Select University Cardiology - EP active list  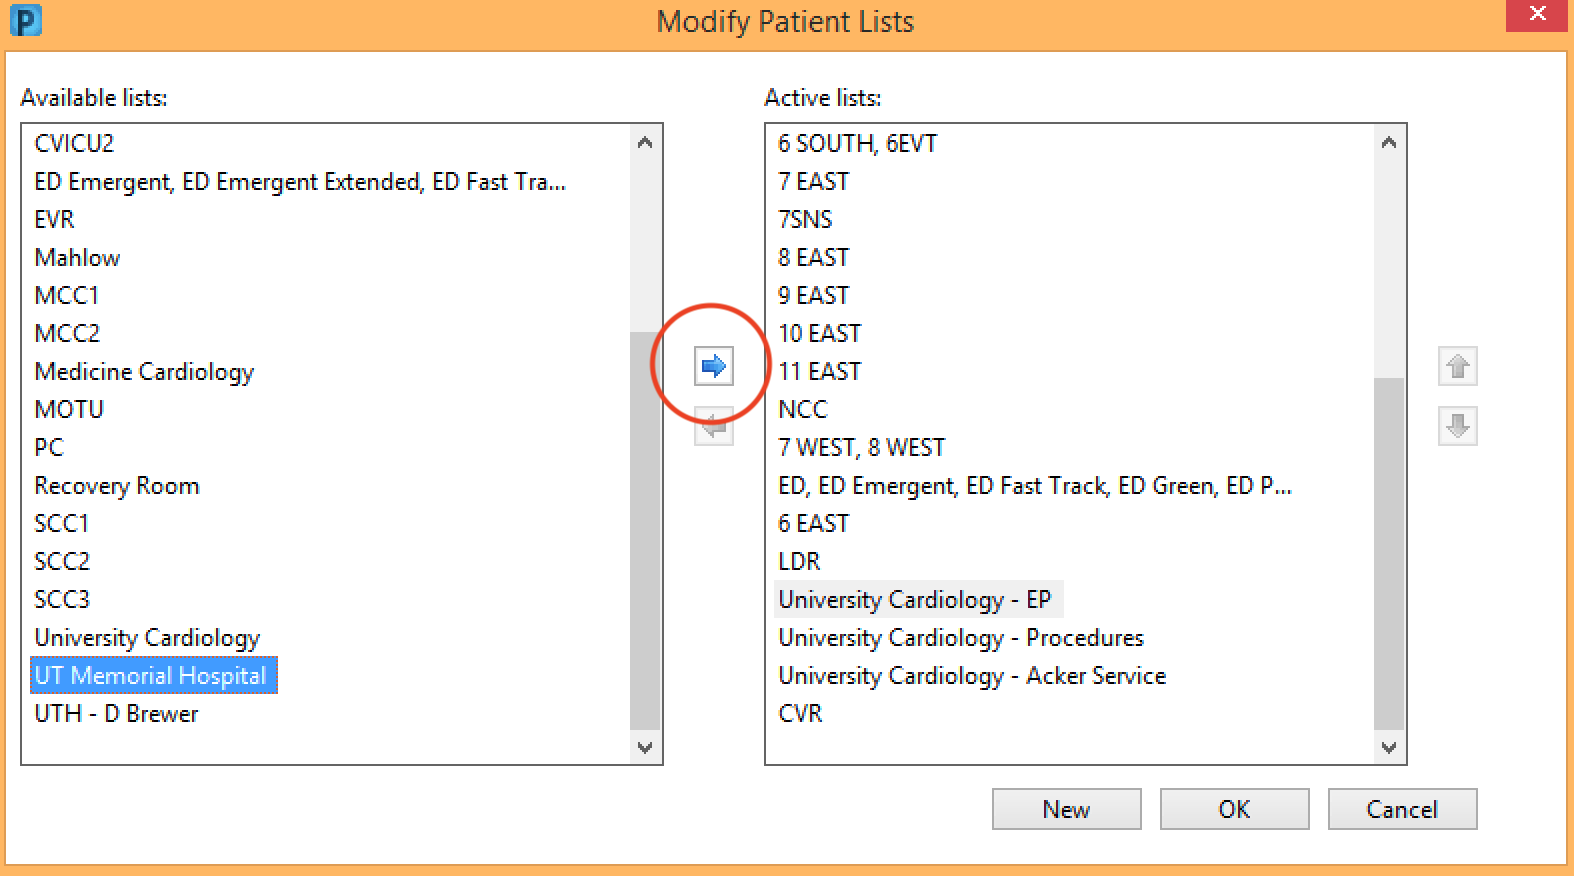pyautogui.click(x=914, y=600)
